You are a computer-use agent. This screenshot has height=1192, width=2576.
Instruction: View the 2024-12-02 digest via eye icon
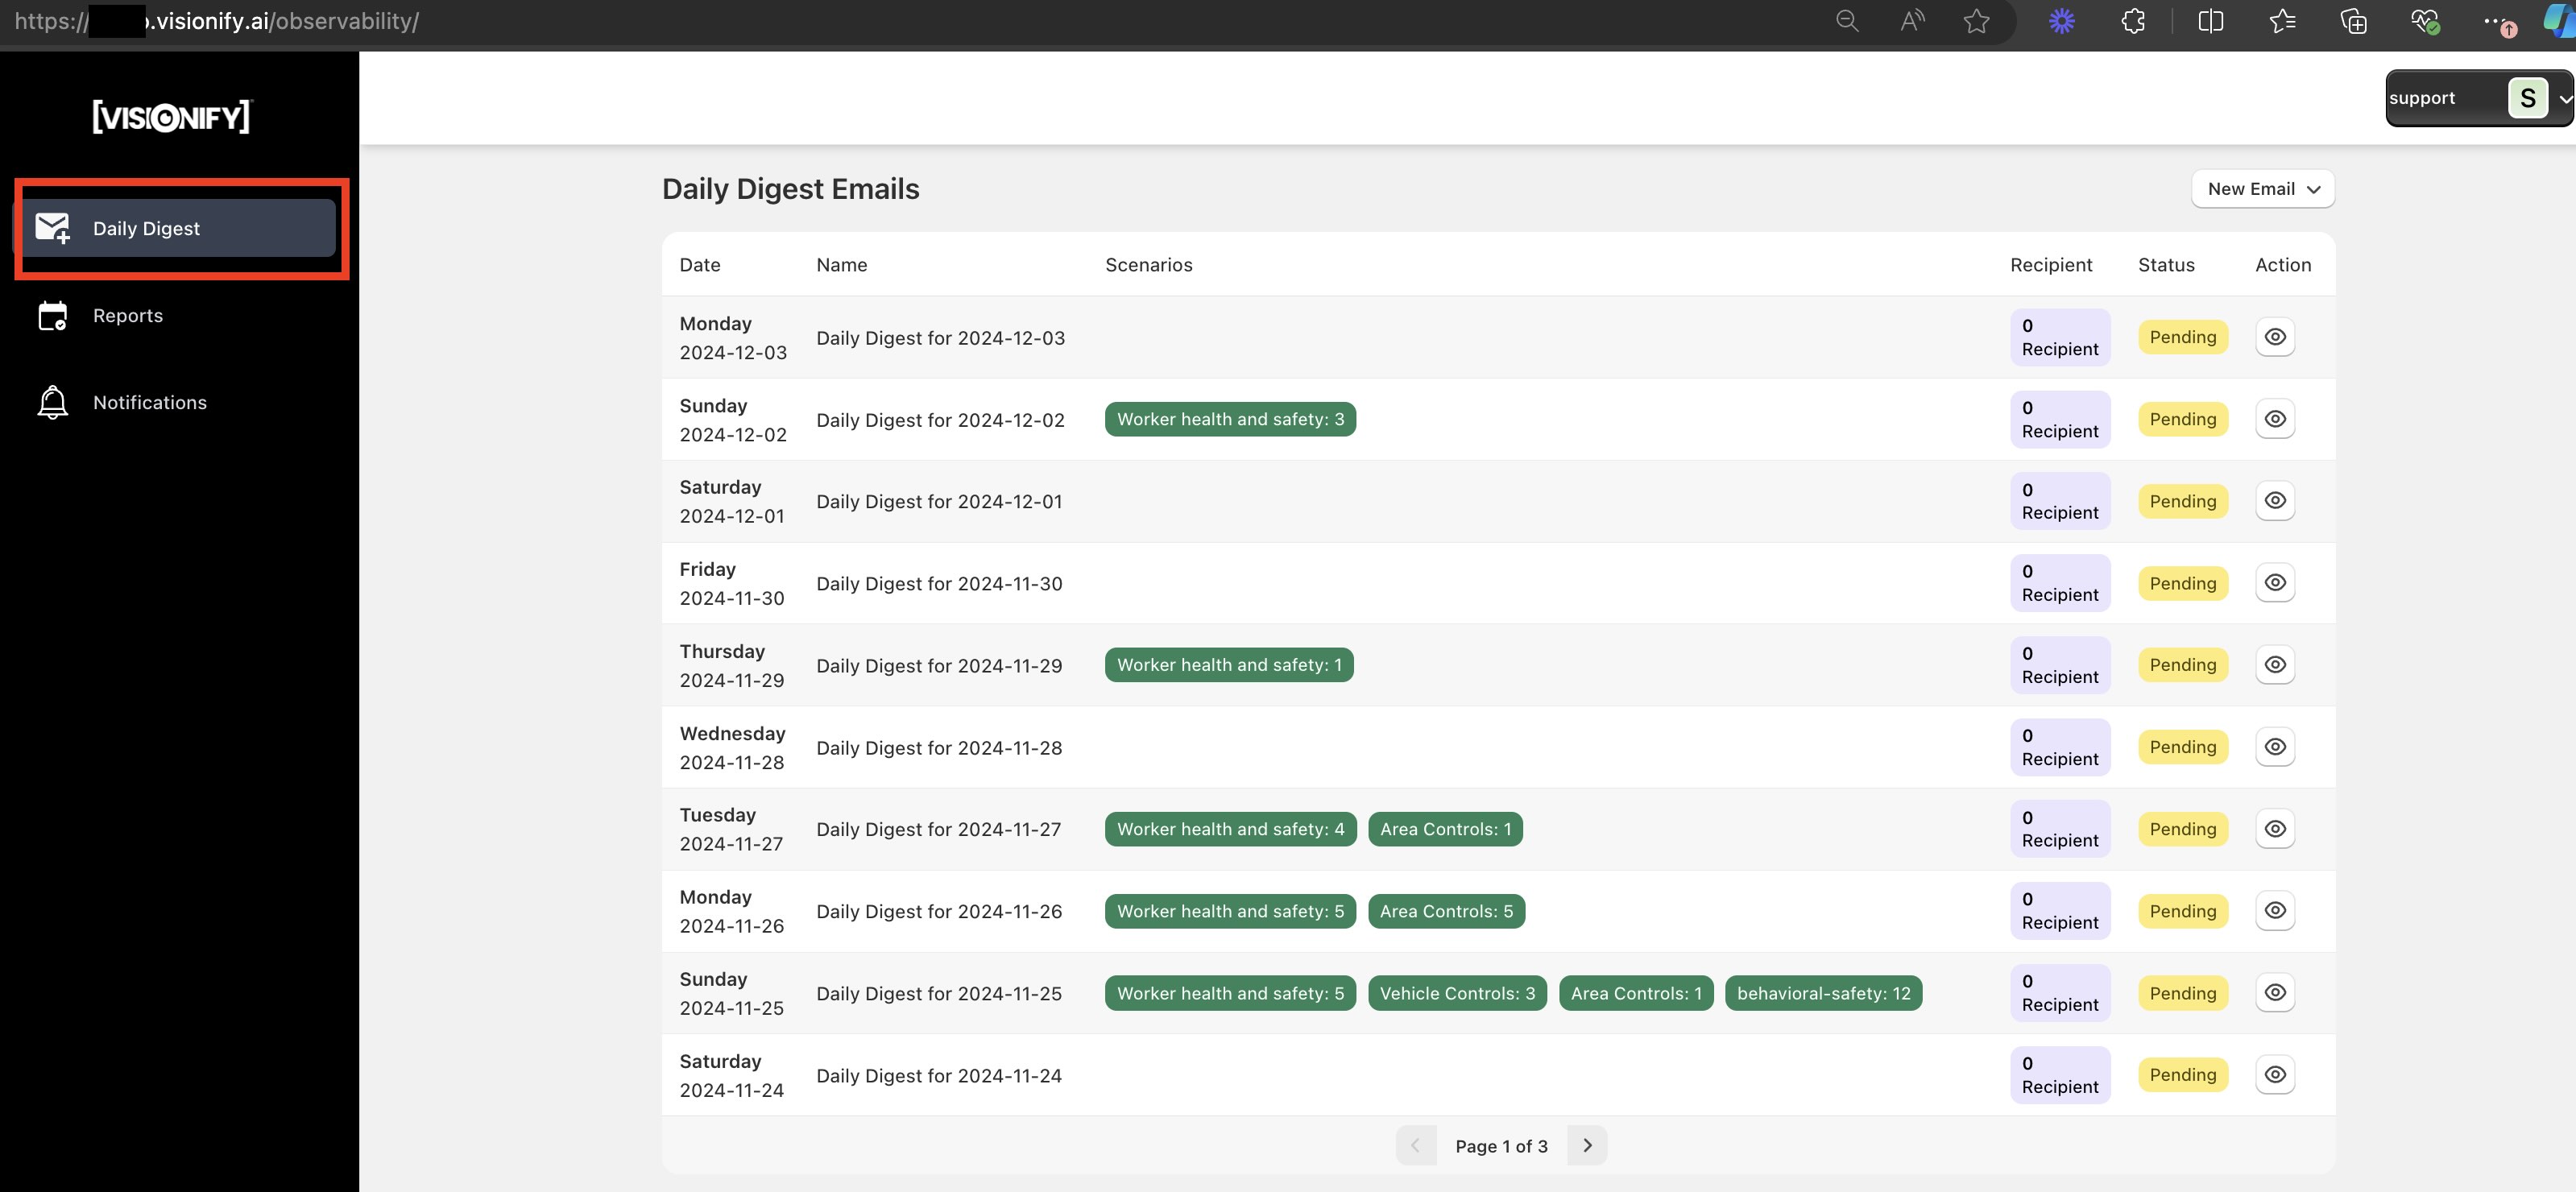tap(2275, 419)
